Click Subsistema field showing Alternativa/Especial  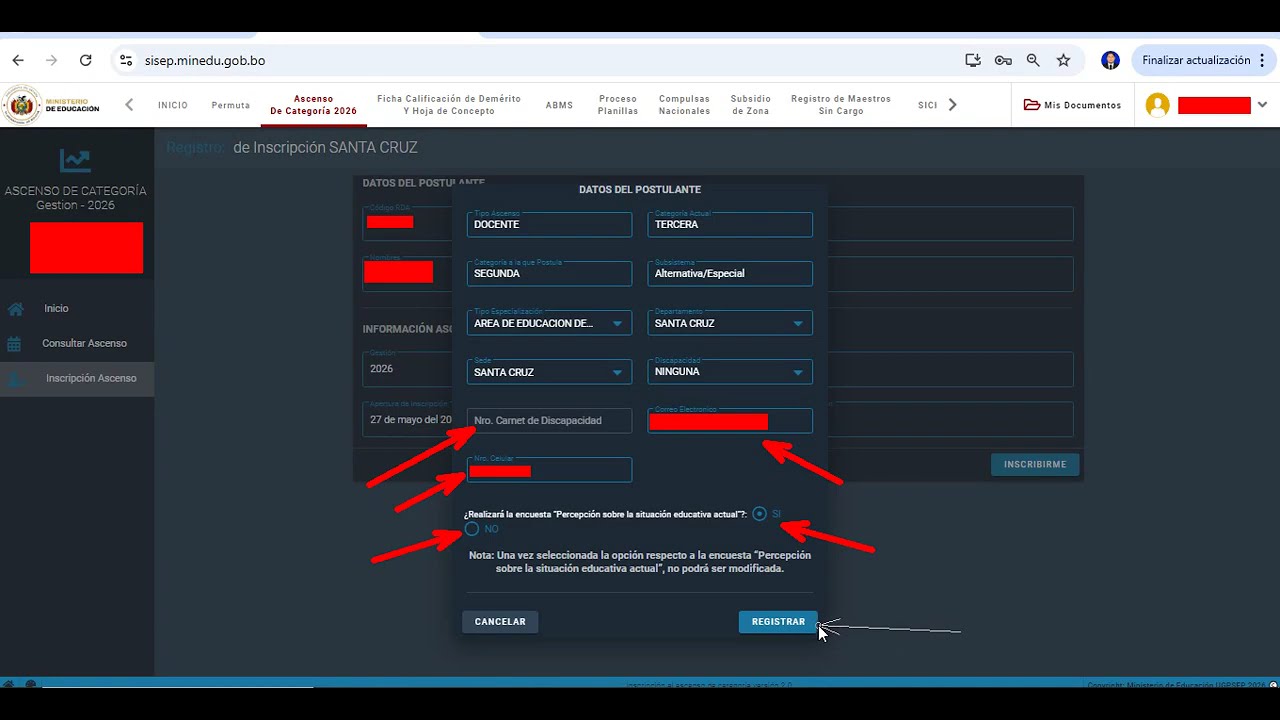[x=730, y=274]
